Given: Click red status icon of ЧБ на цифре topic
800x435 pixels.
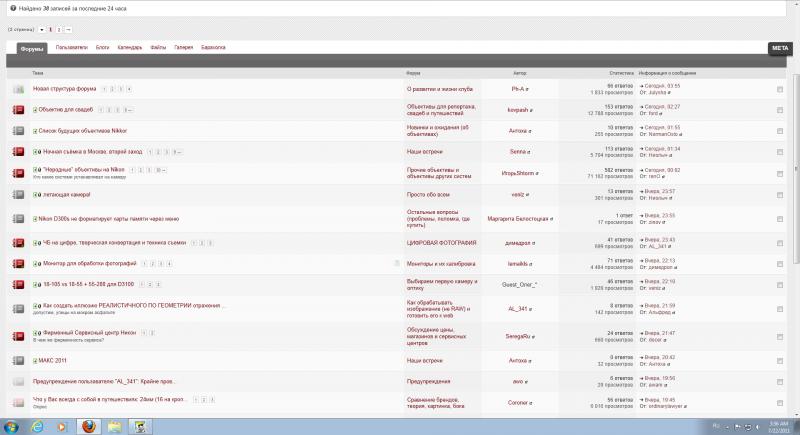Looking at the screenshot, I should (x=18, y=243).
